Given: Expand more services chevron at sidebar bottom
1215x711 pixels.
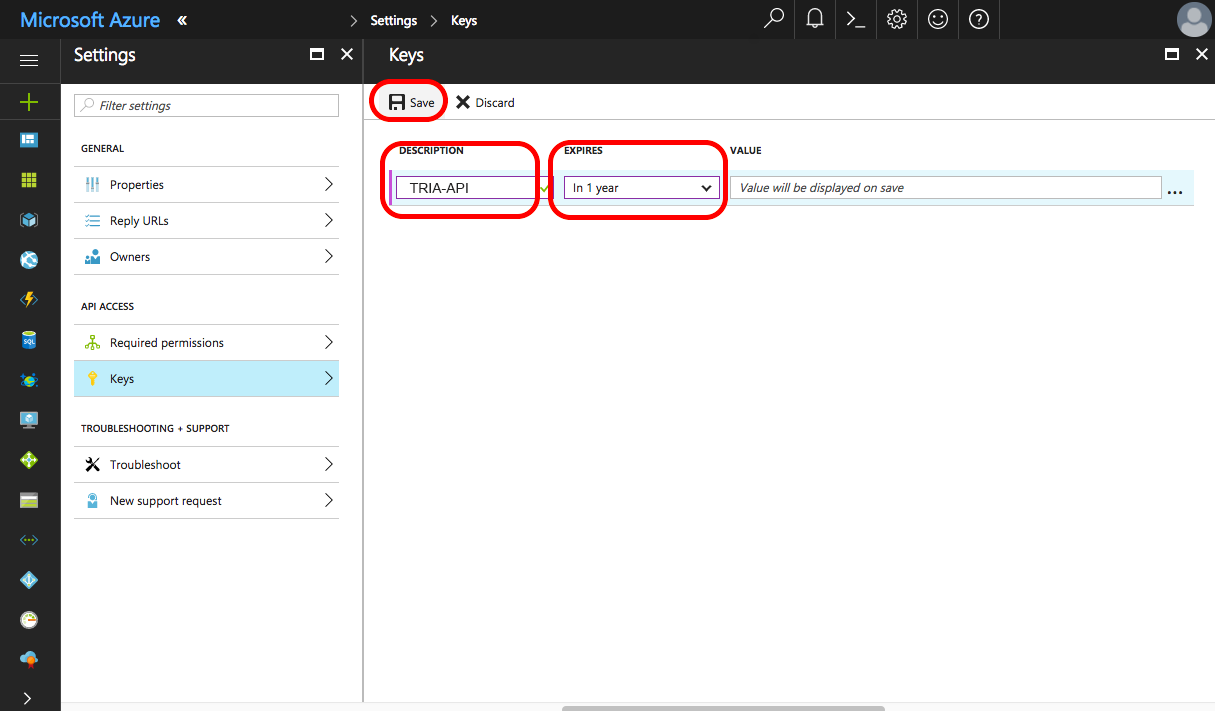Looking at the screenshot, I should (x=28, y=698).
